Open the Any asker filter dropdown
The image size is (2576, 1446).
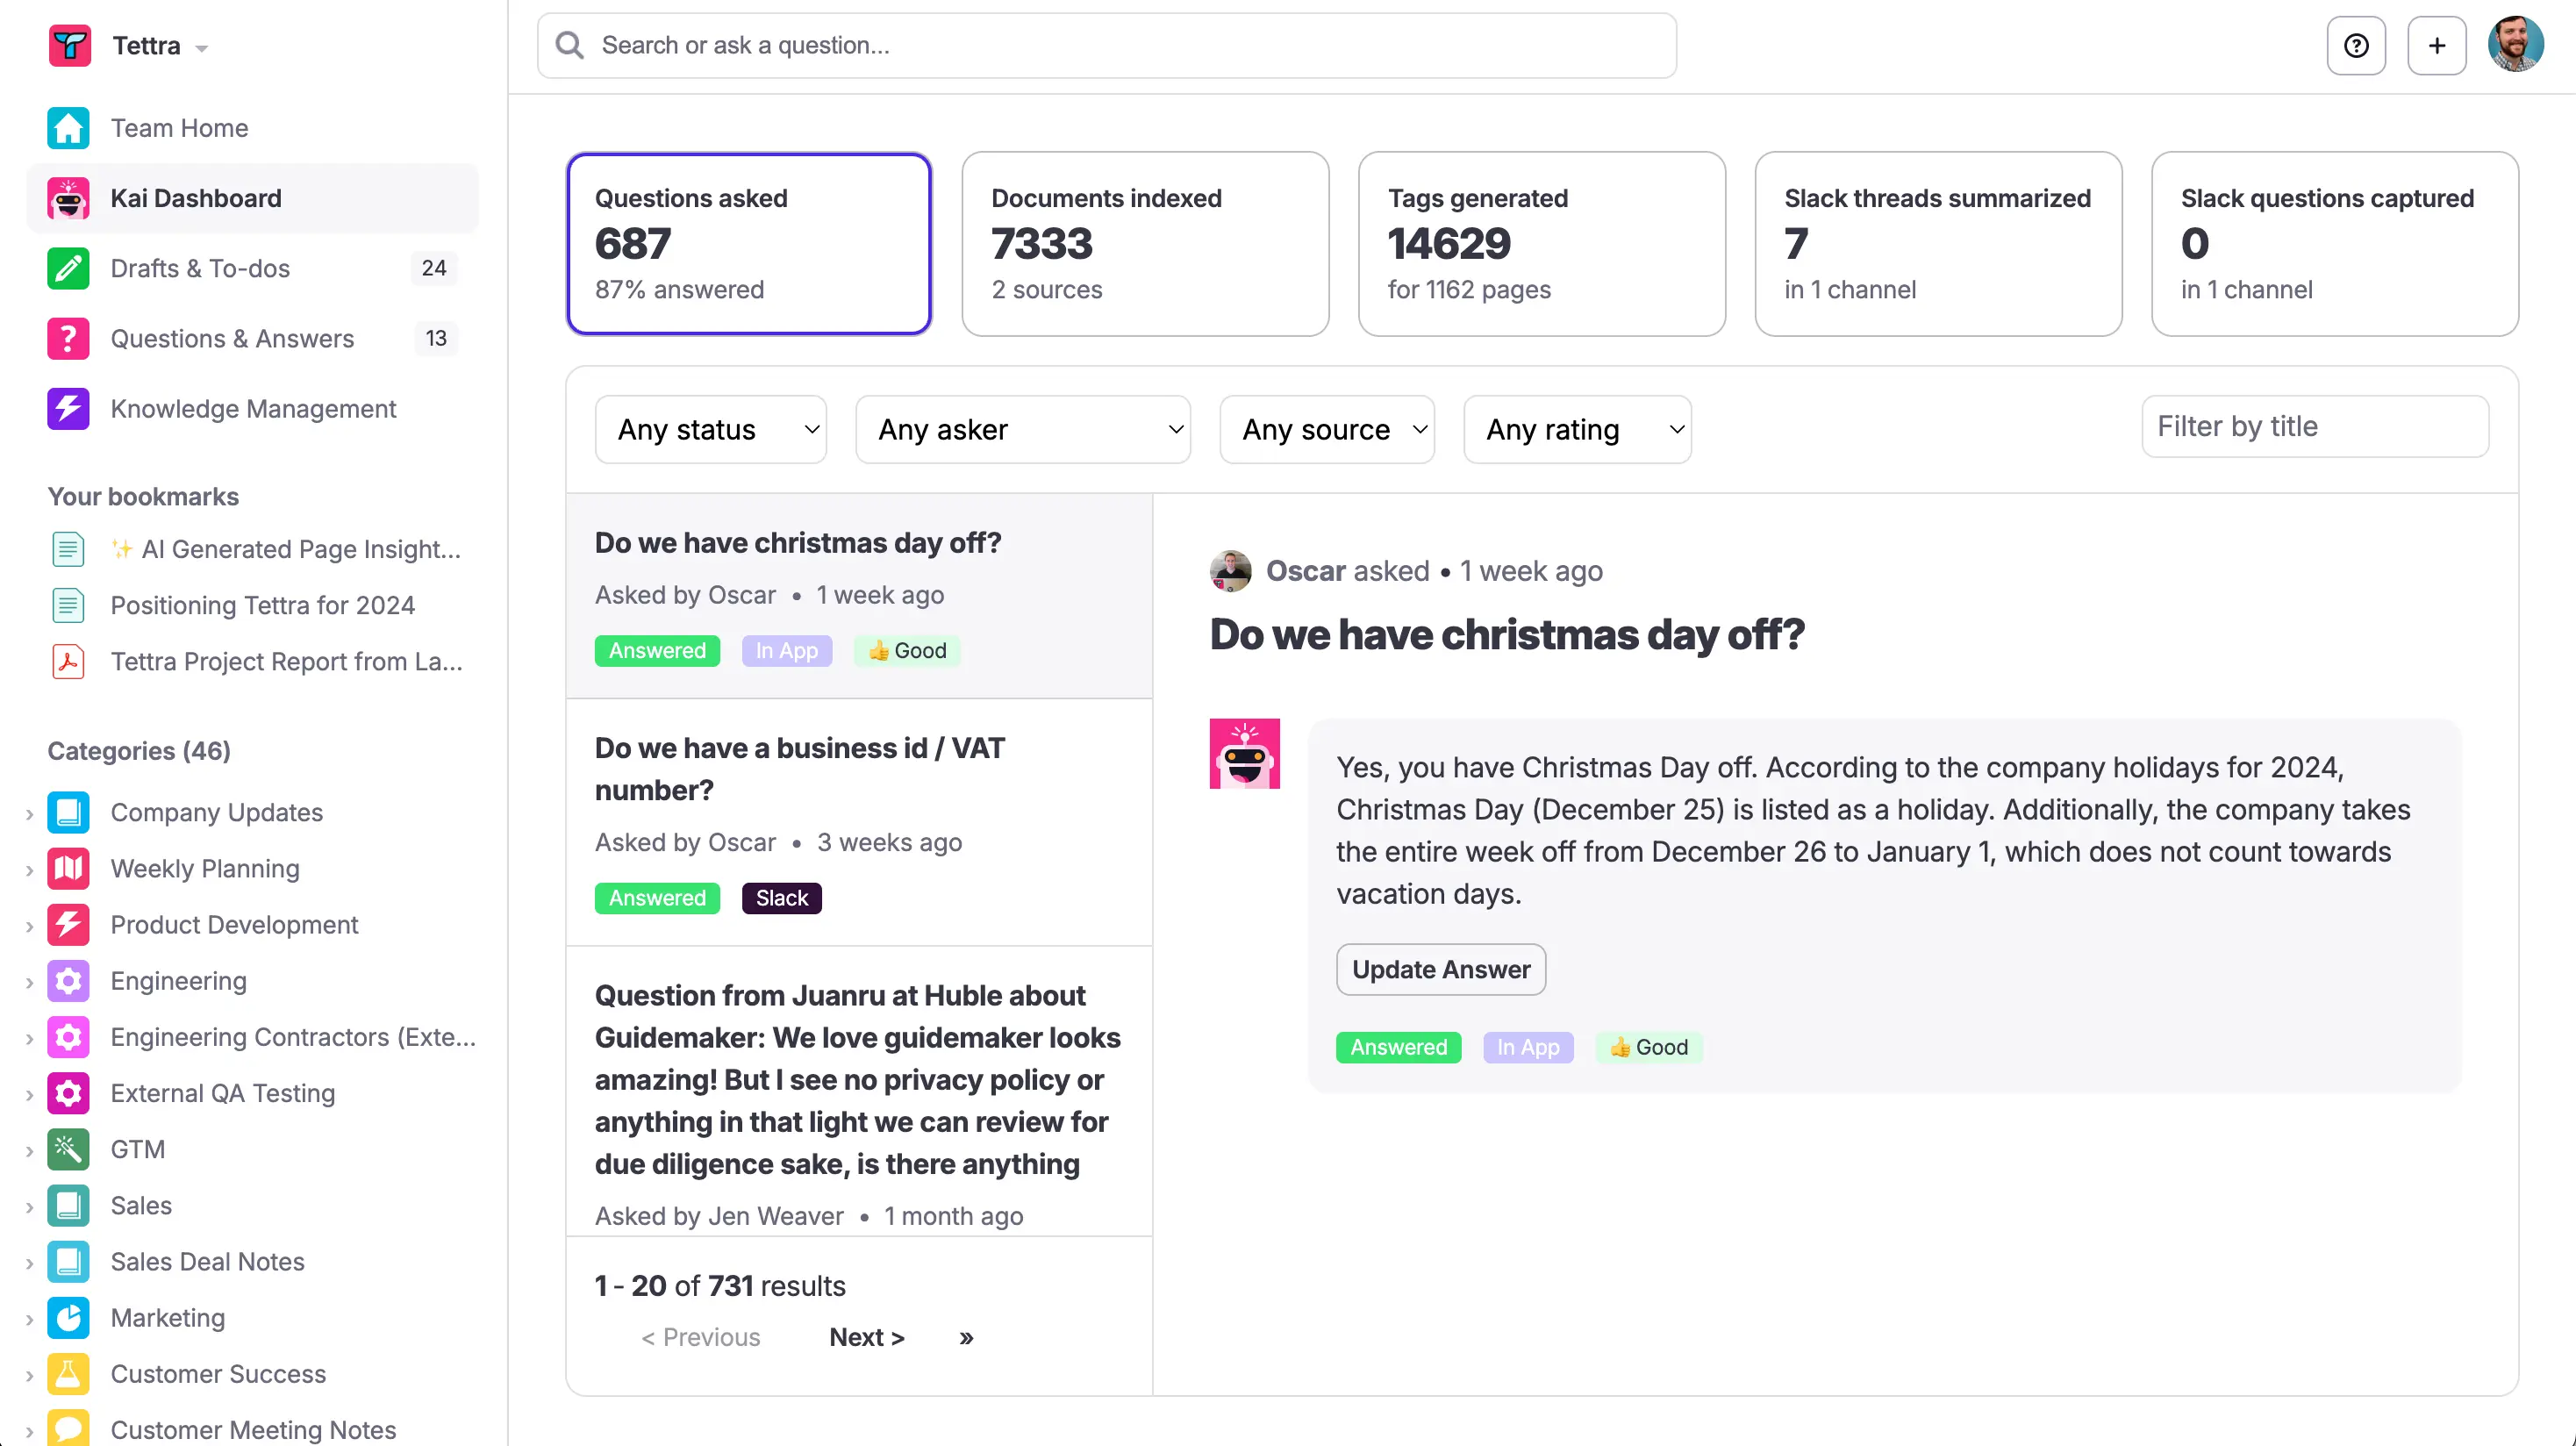point(1022,430)
